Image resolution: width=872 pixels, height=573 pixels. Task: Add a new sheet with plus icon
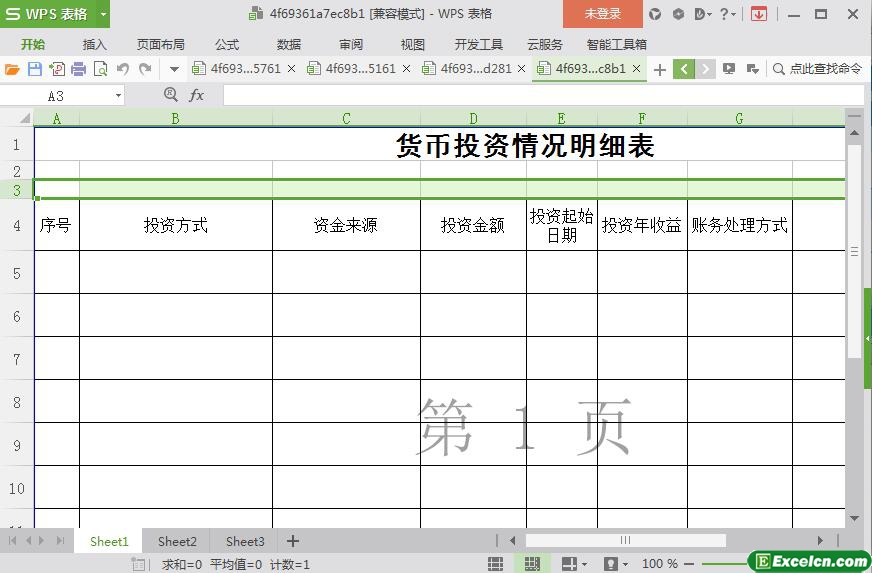pyautogui.click(x=293, y=541)
